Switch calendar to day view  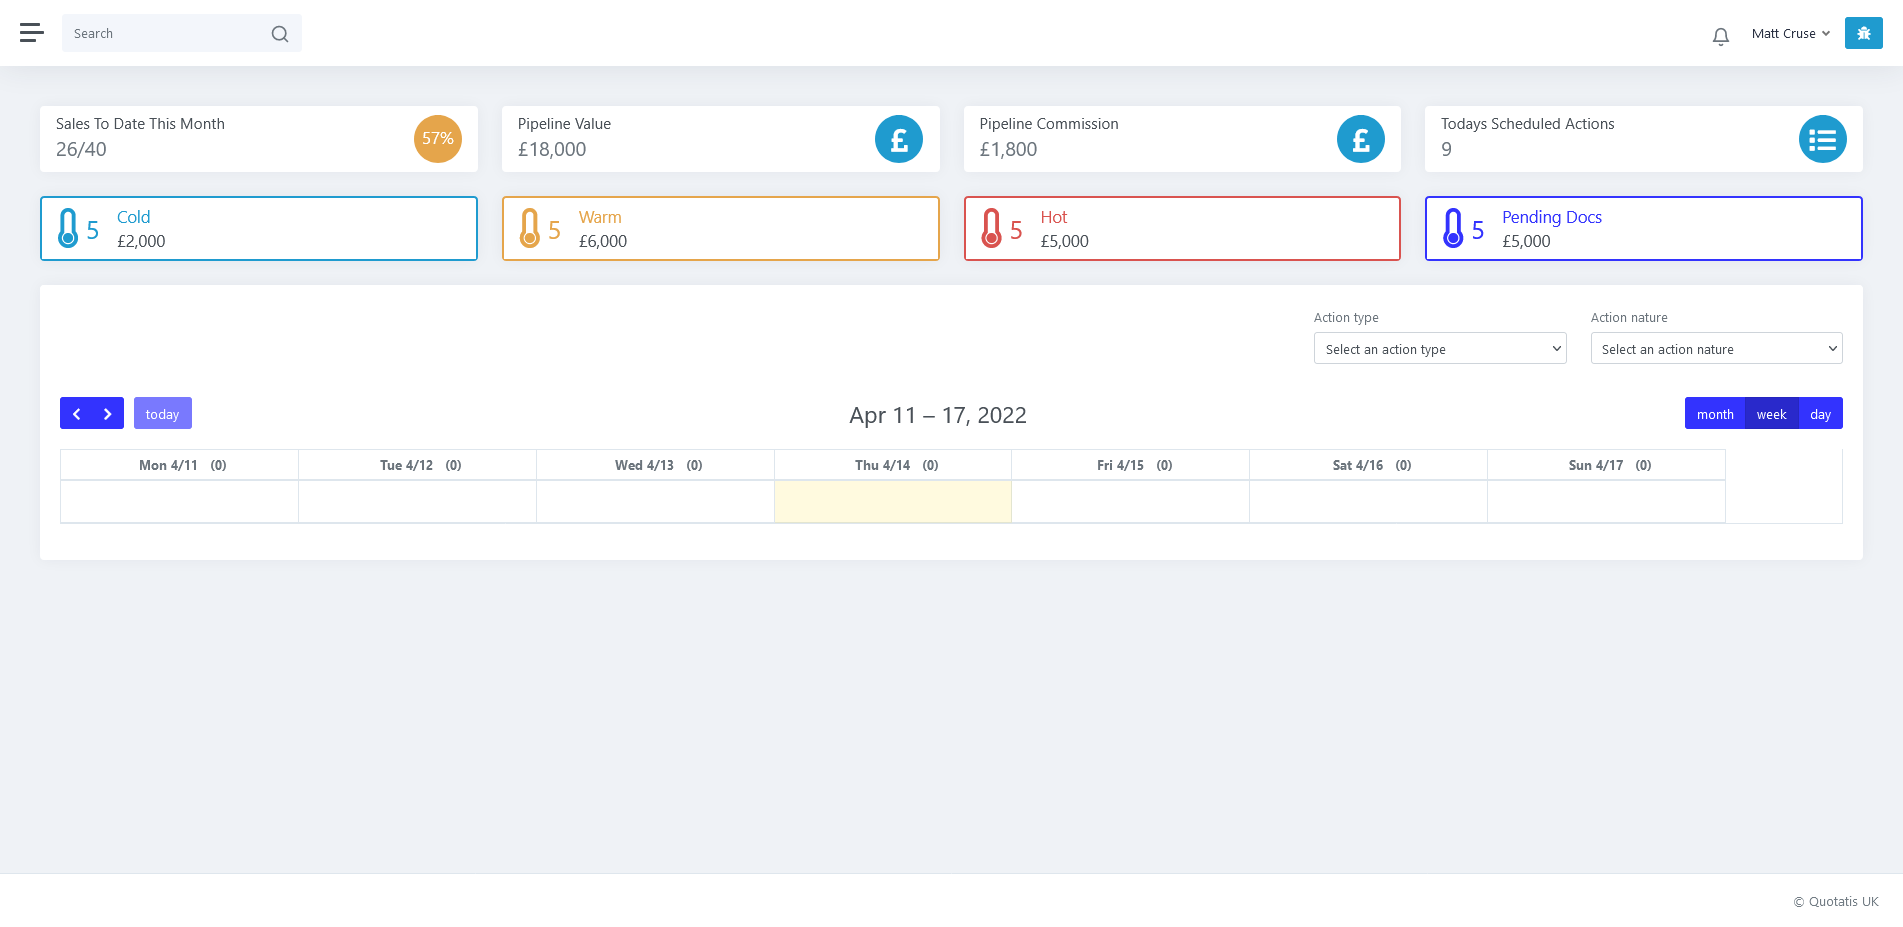(1820, 414)
